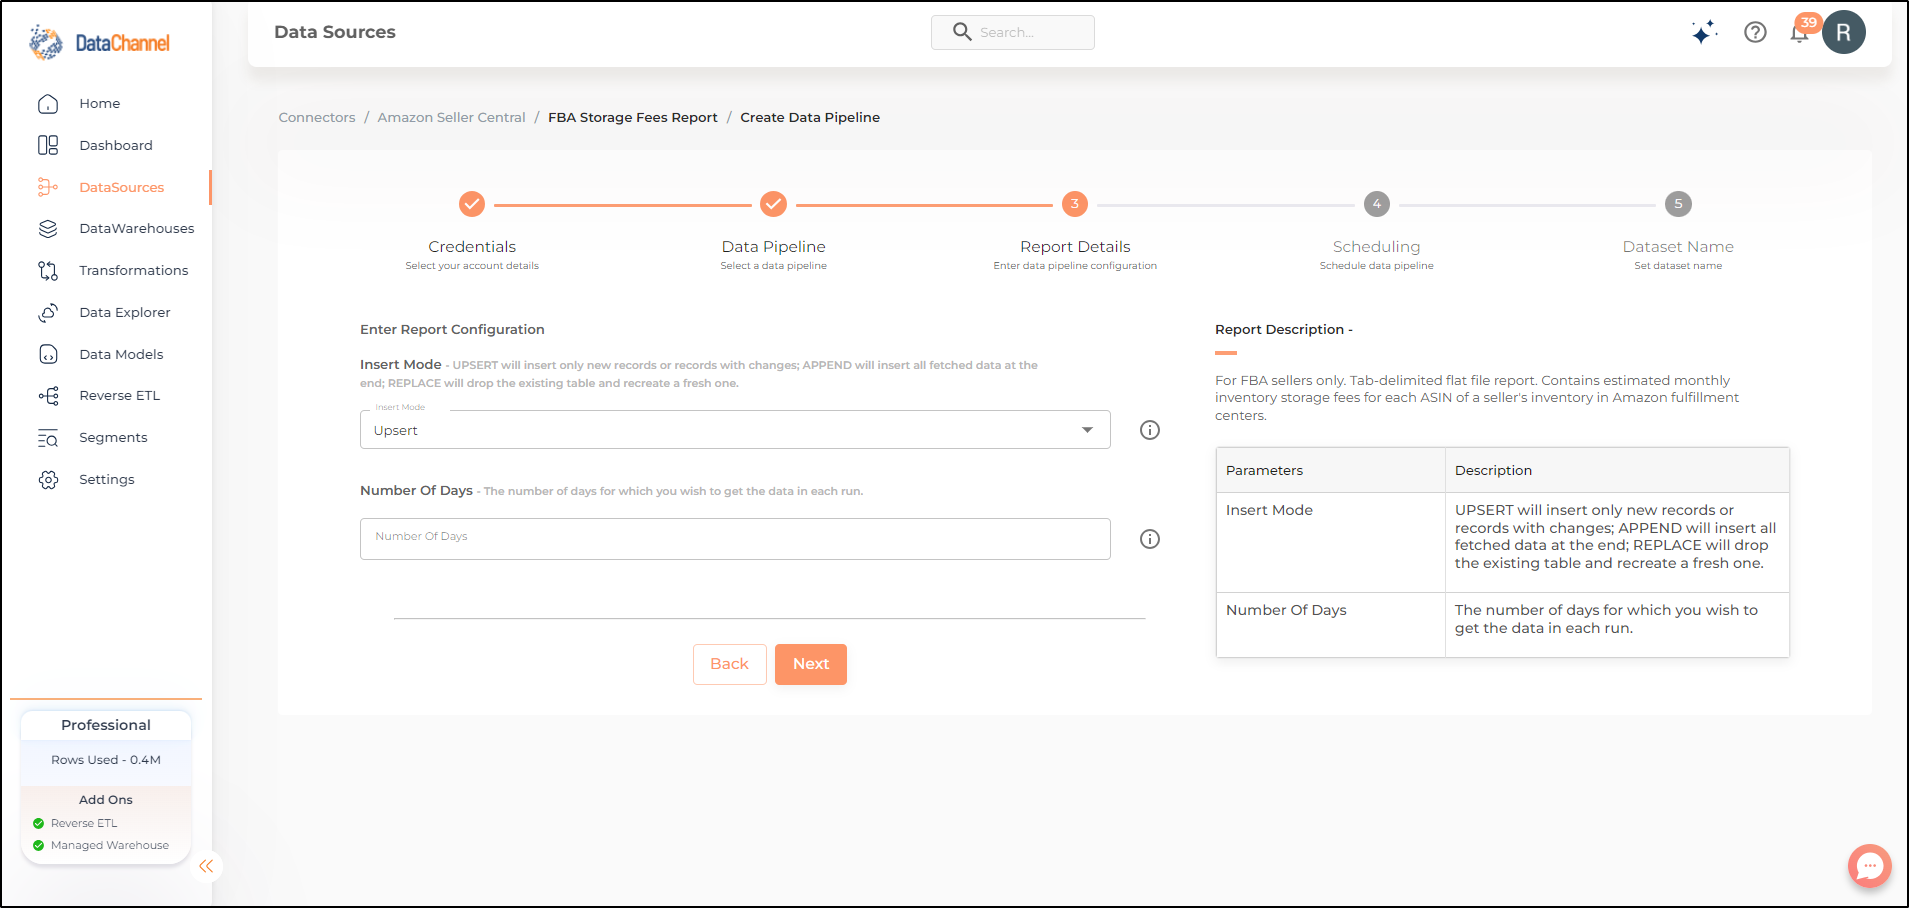Select Data Models menu item
The width and height of the screenshot is (1909, 908).
pyautogui.click(x=121, y=355)
